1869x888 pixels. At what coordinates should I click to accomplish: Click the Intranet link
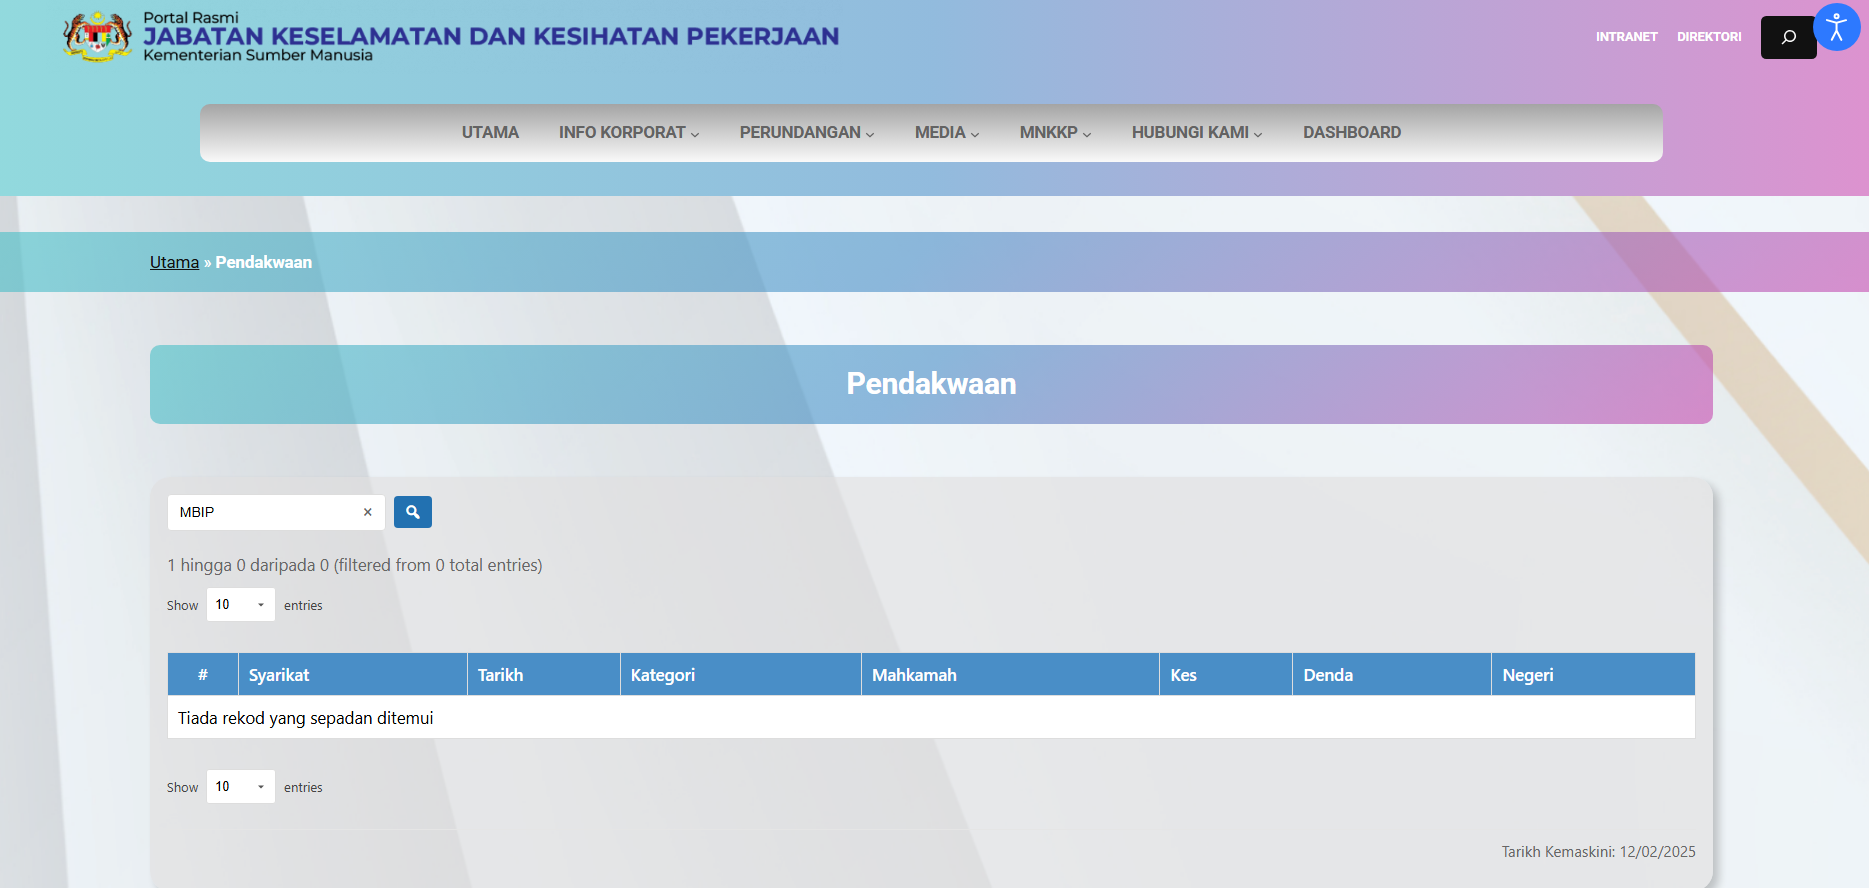click(x=1626, y=37)
